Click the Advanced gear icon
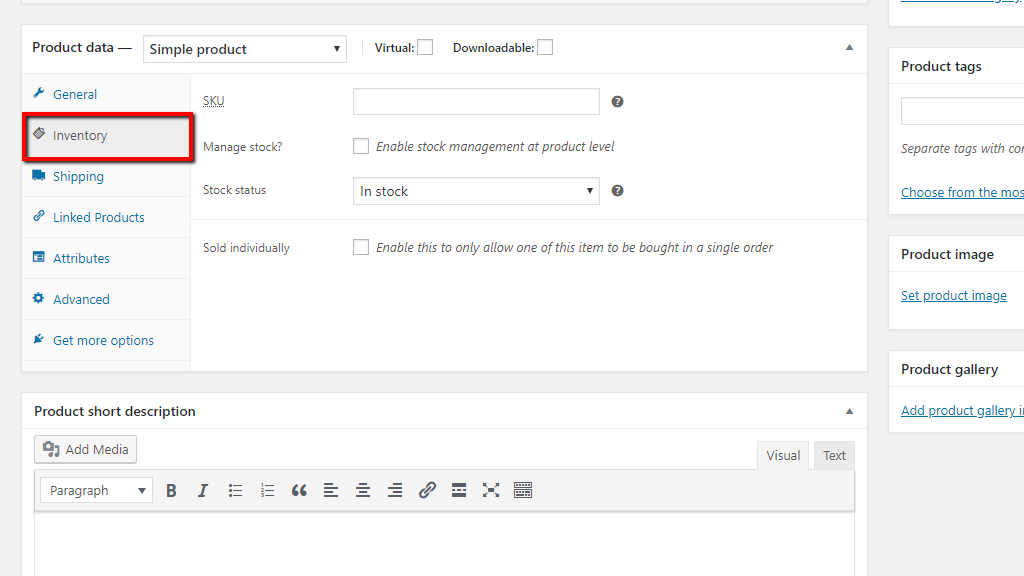Screen dimensions: 1024x576 click(x=39, y=298)
